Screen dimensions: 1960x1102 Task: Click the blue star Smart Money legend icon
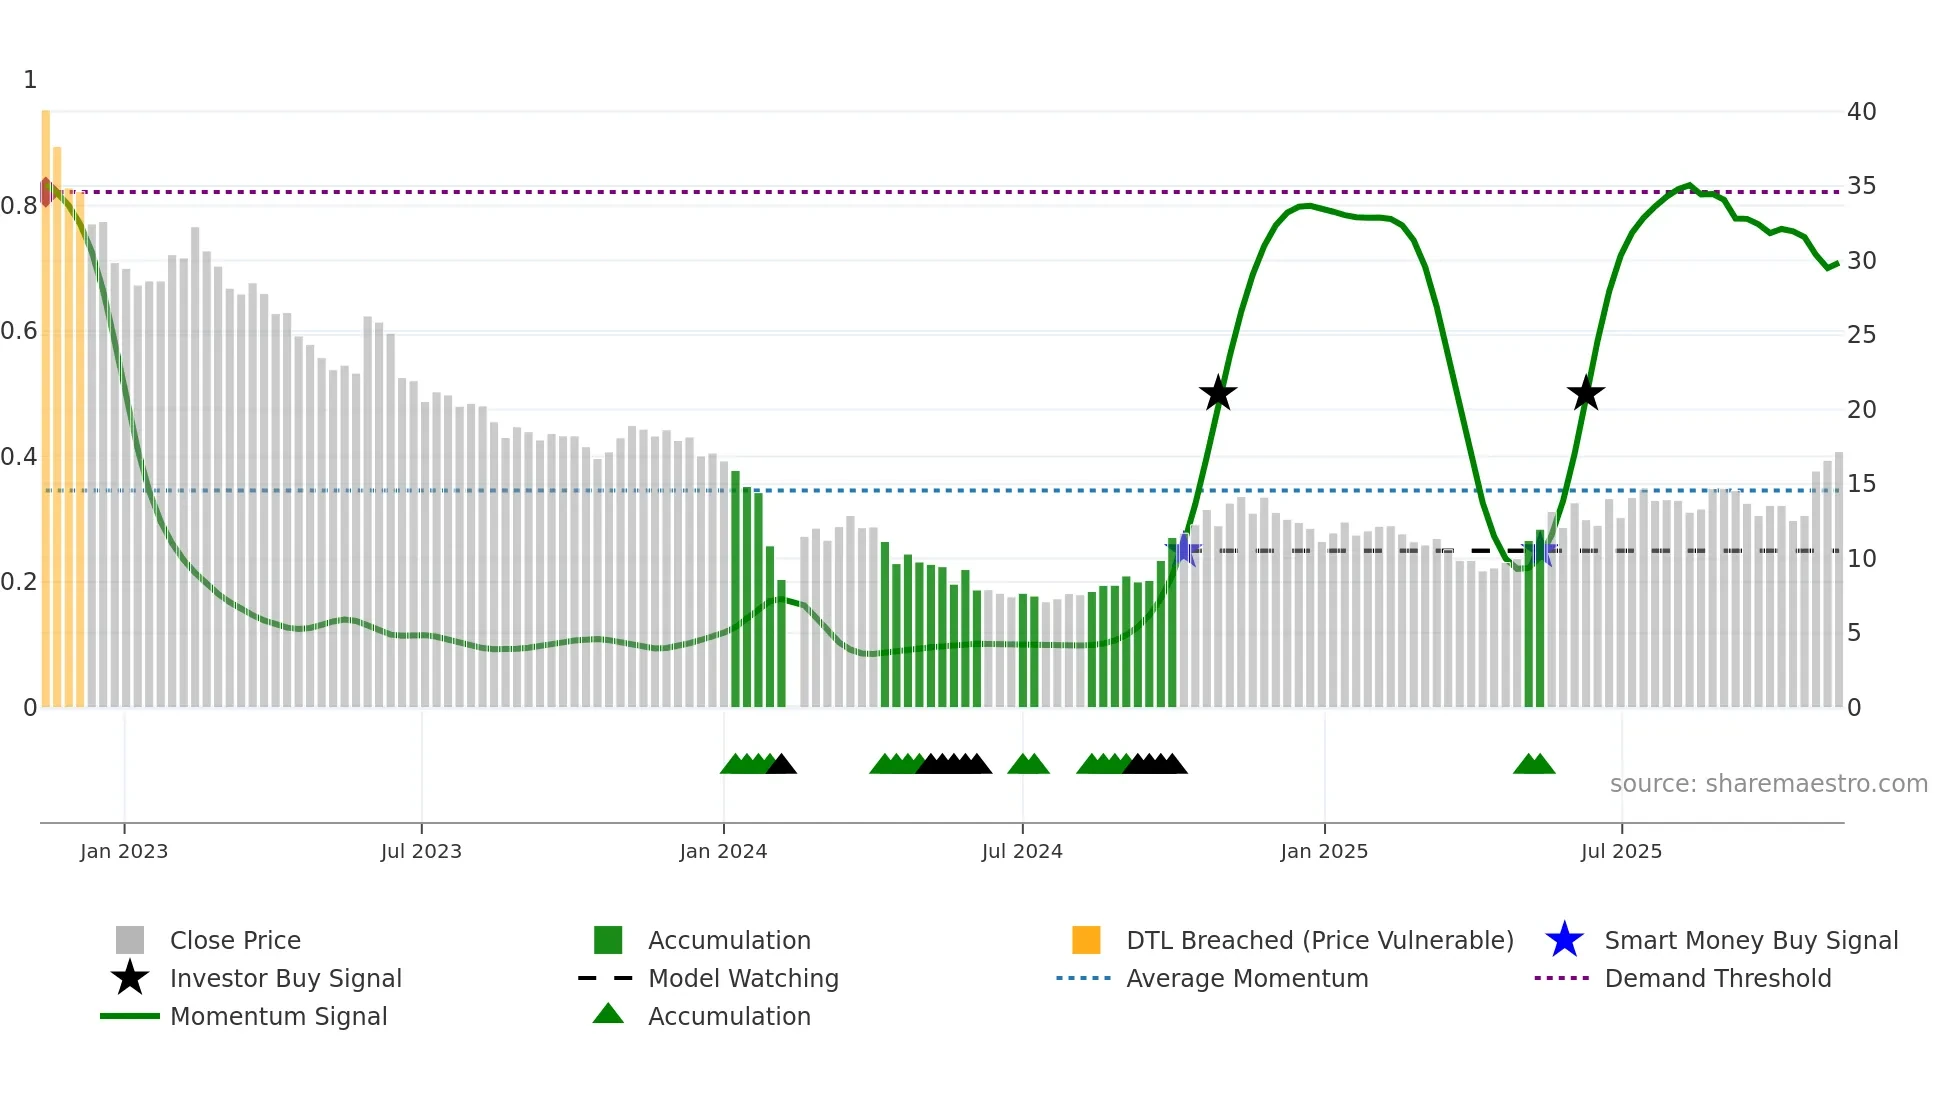(x=1564, y=940)
